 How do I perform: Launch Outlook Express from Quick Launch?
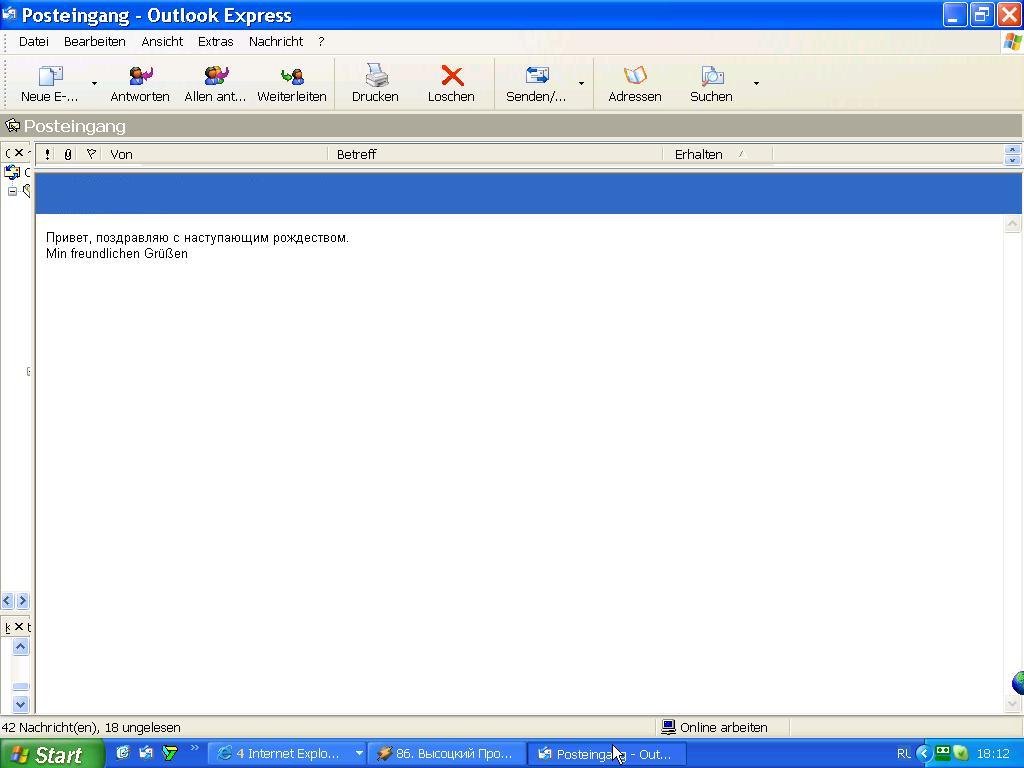(146, 753)
